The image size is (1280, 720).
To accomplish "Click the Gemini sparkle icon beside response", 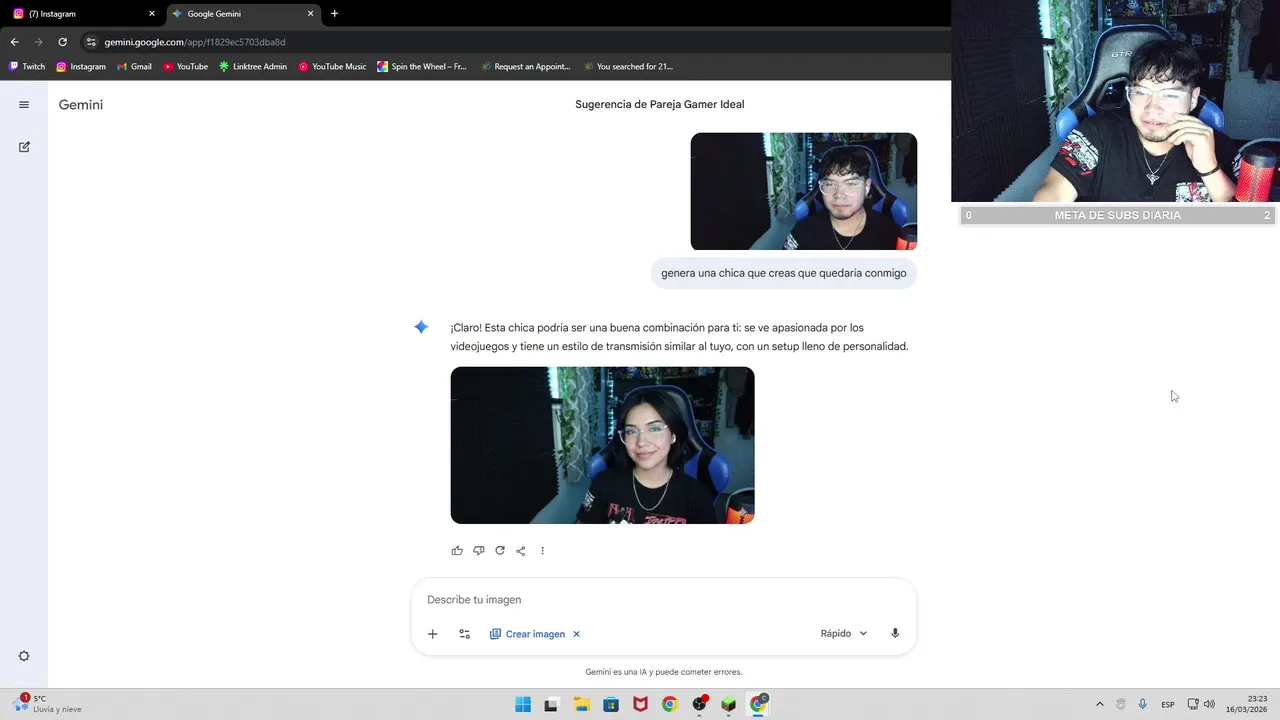I will coord(421,327).
